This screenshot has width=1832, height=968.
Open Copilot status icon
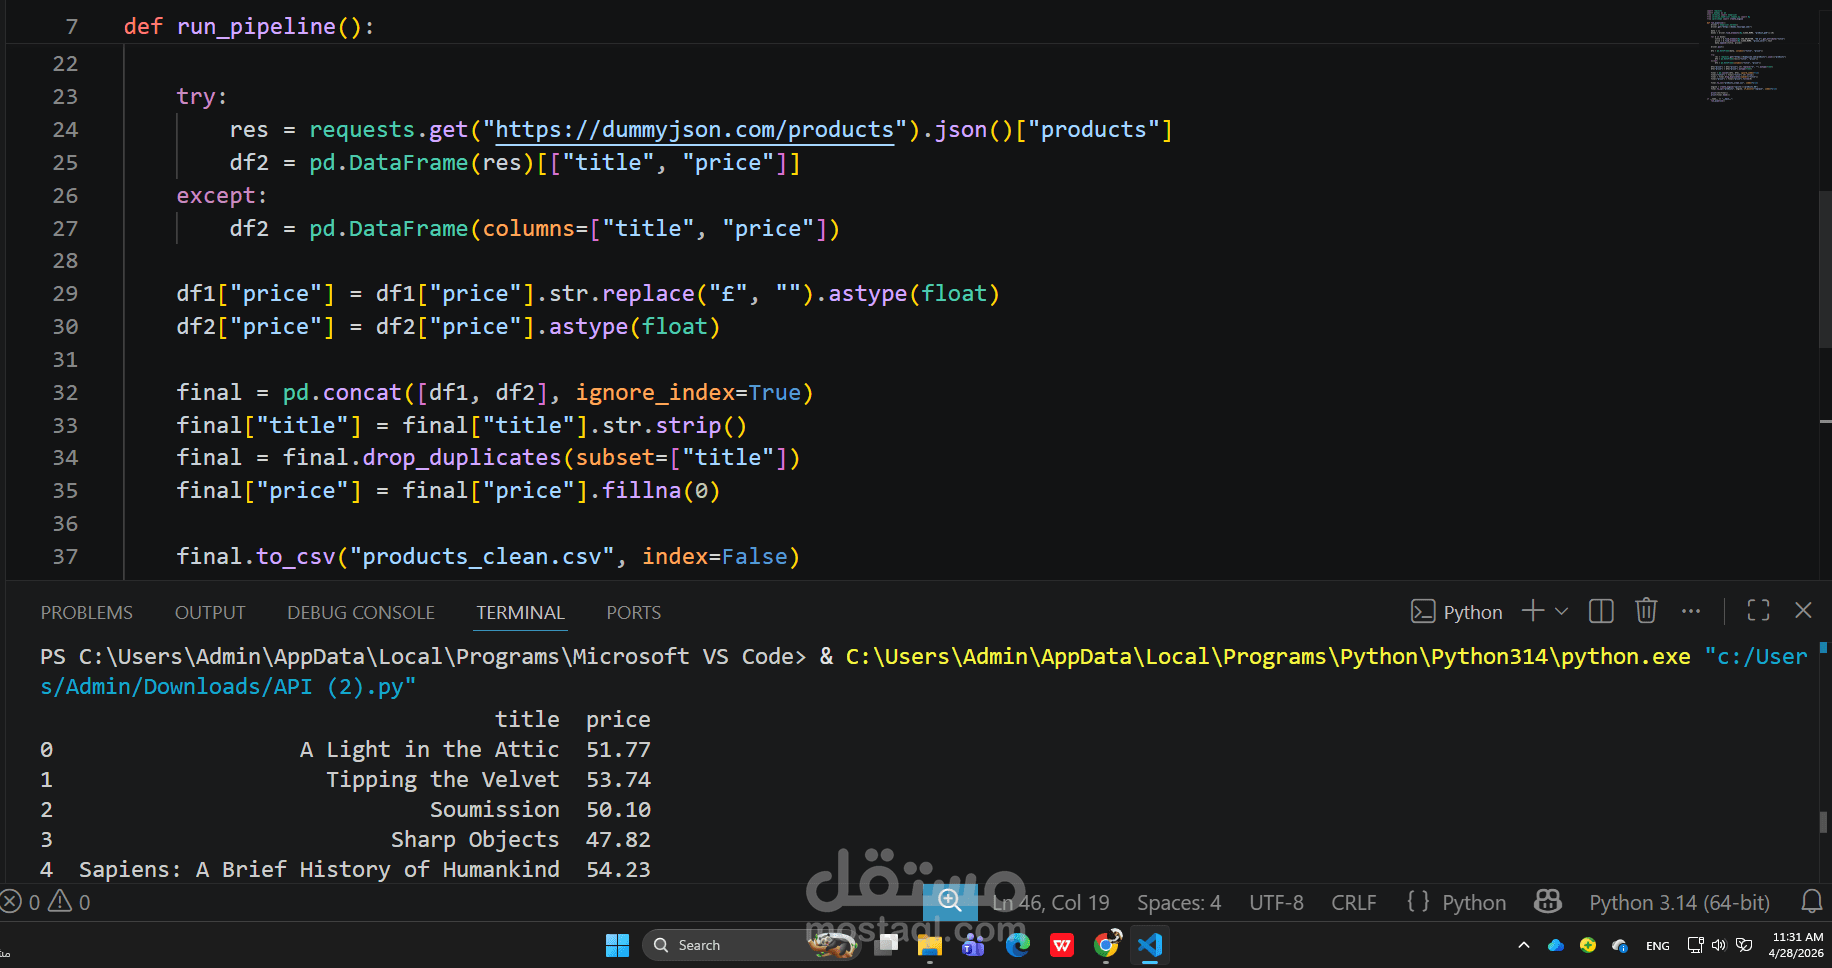pyautogui.click(x=1548, y=902)
